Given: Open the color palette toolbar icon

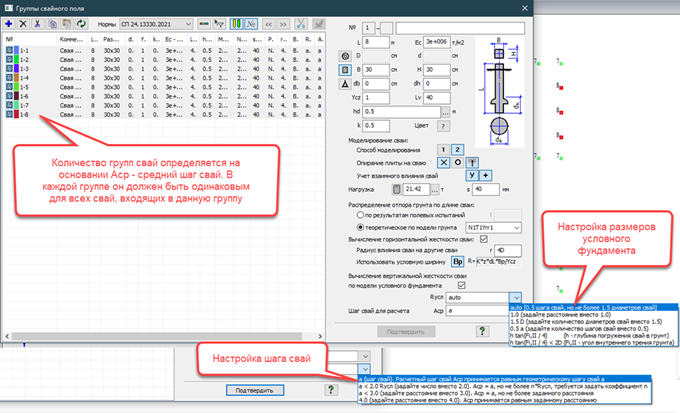Looking at the screenshot, I should click(204, 24).
